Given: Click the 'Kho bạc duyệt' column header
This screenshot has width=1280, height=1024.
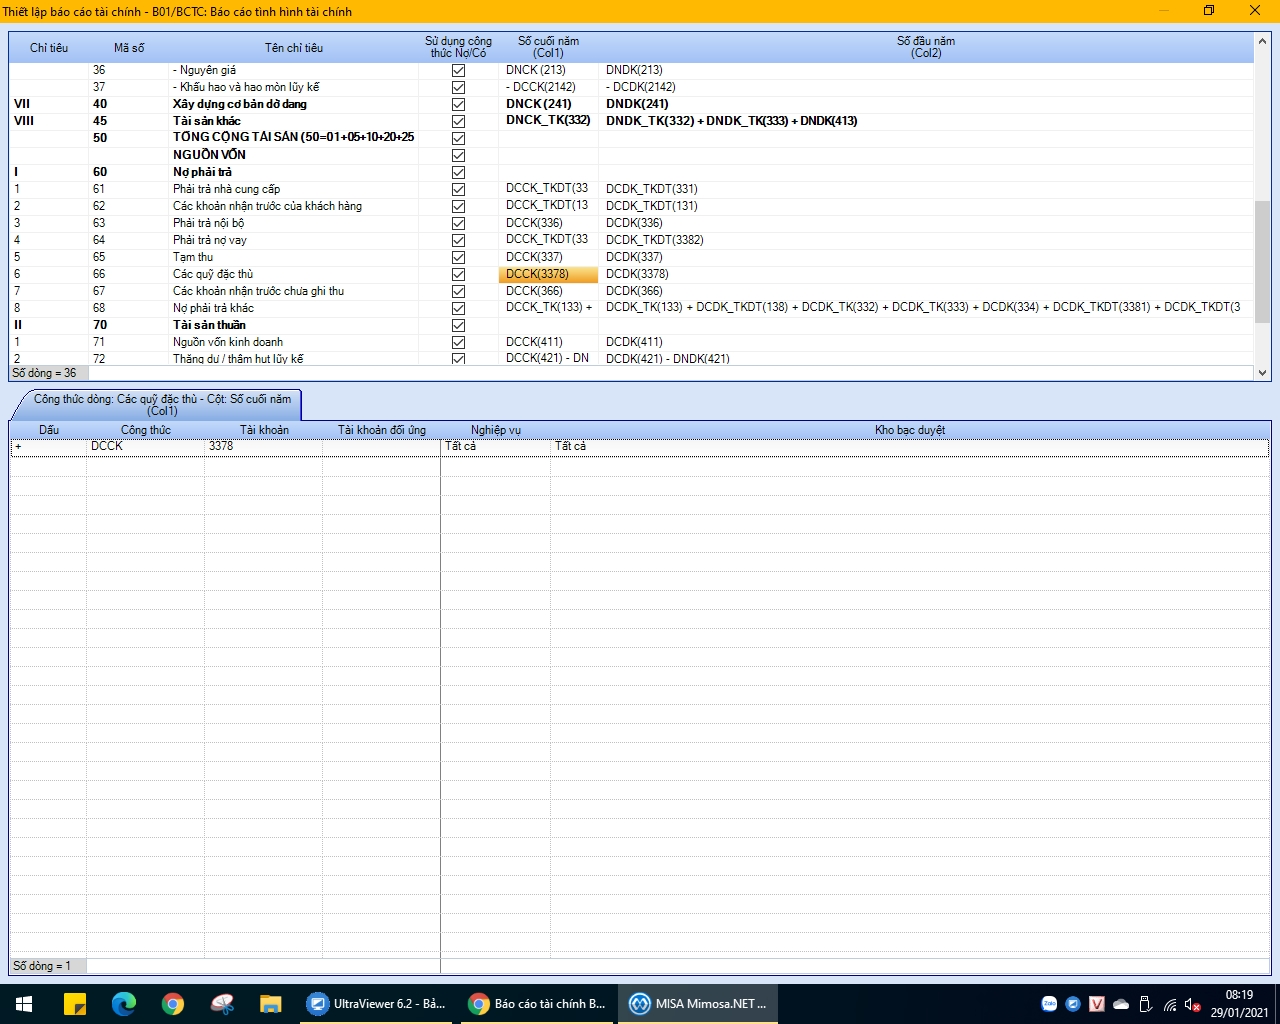Looking at the screenshot, I should [910, 430].
